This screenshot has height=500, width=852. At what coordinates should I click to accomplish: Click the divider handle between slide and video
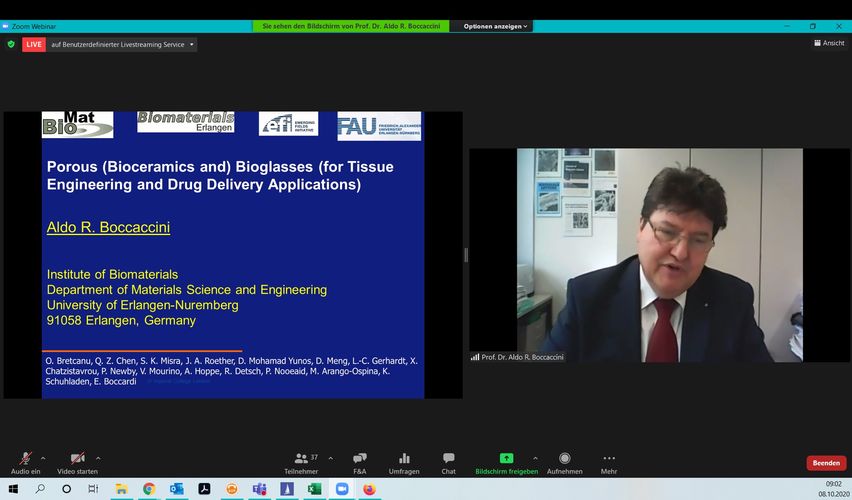[x=466, y=255]
